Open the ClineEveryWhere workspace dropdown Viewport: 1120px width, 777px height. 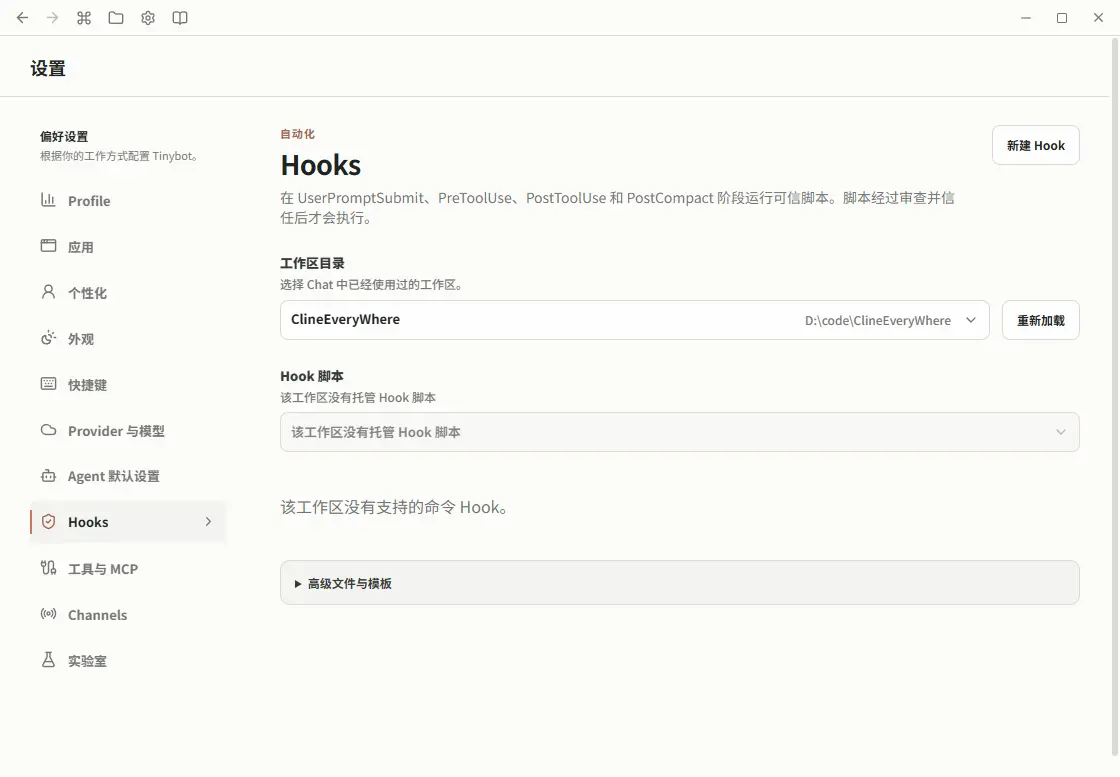(634, 320)
